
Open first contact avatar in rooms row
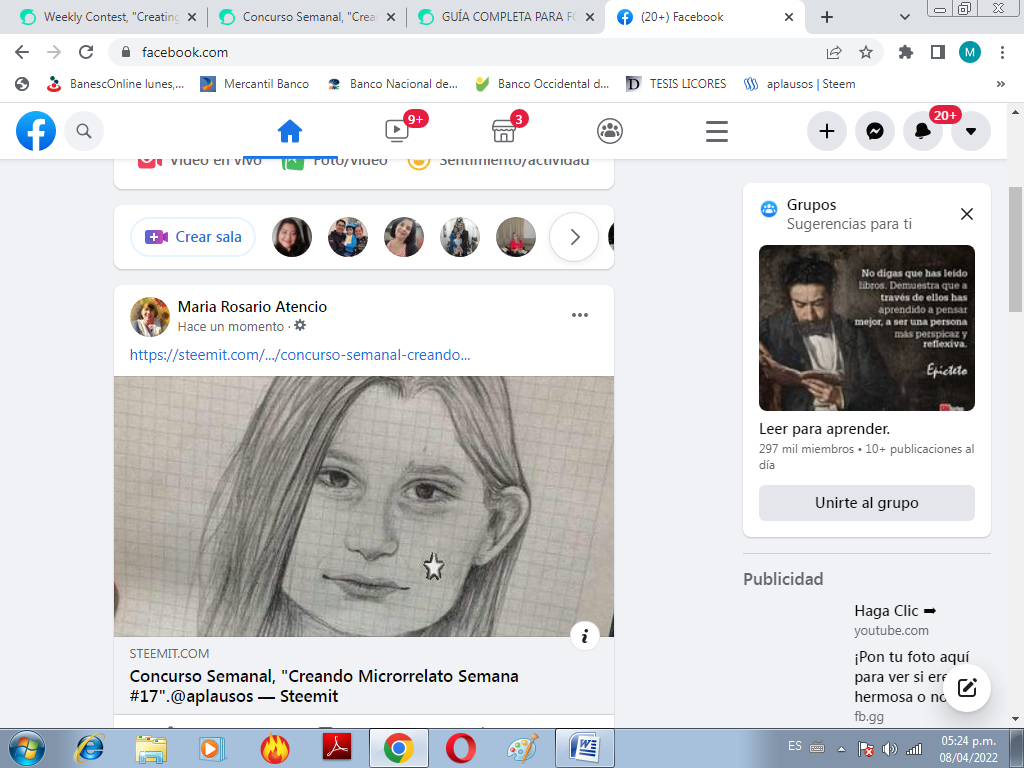[291, 236]
